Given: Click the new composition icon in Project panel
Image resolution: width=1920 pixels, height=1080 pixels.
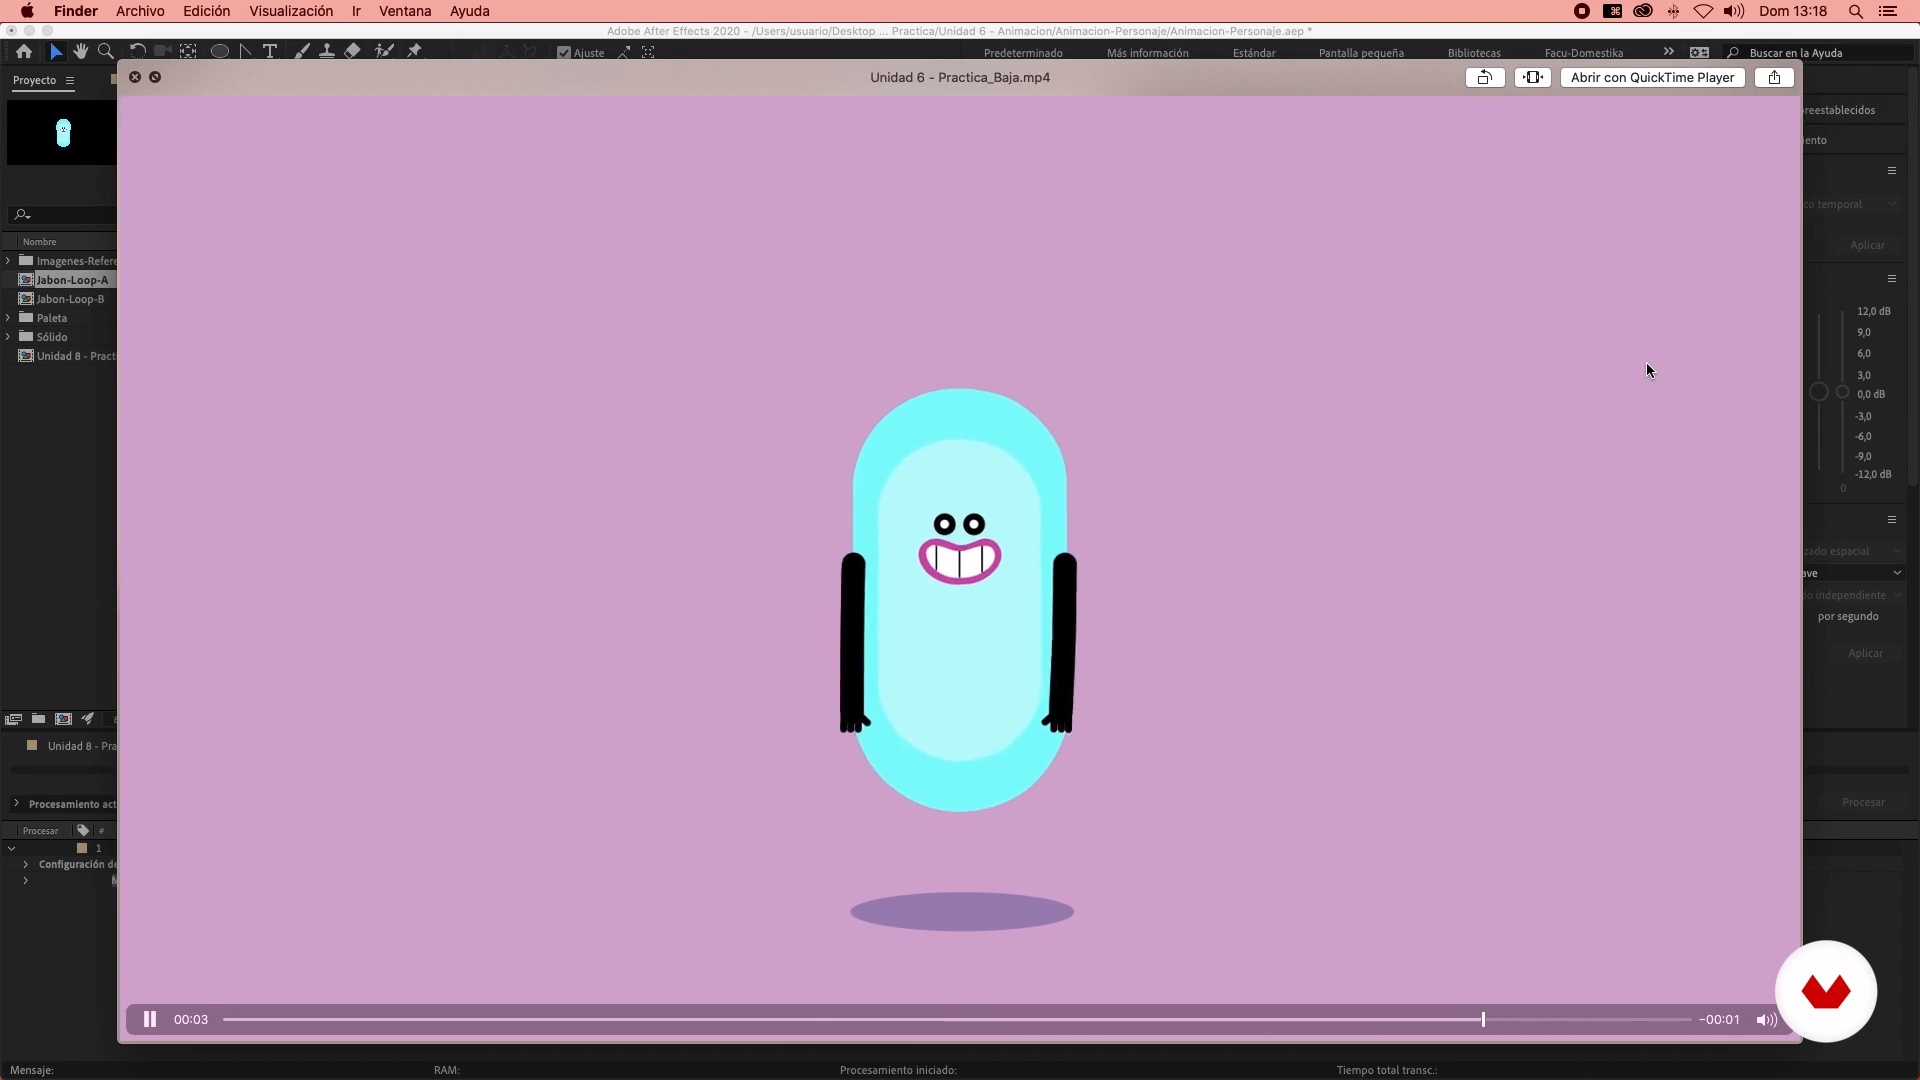Looking at the screenshot, I should click(x=63, y=719).
